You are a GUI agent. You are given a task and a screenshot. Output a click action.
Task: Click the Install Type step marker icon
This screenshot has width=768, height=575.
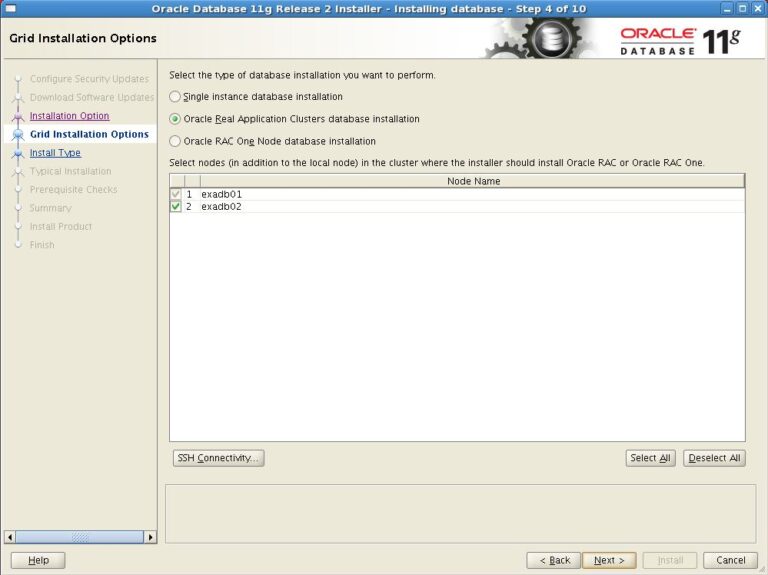(18, 153)
